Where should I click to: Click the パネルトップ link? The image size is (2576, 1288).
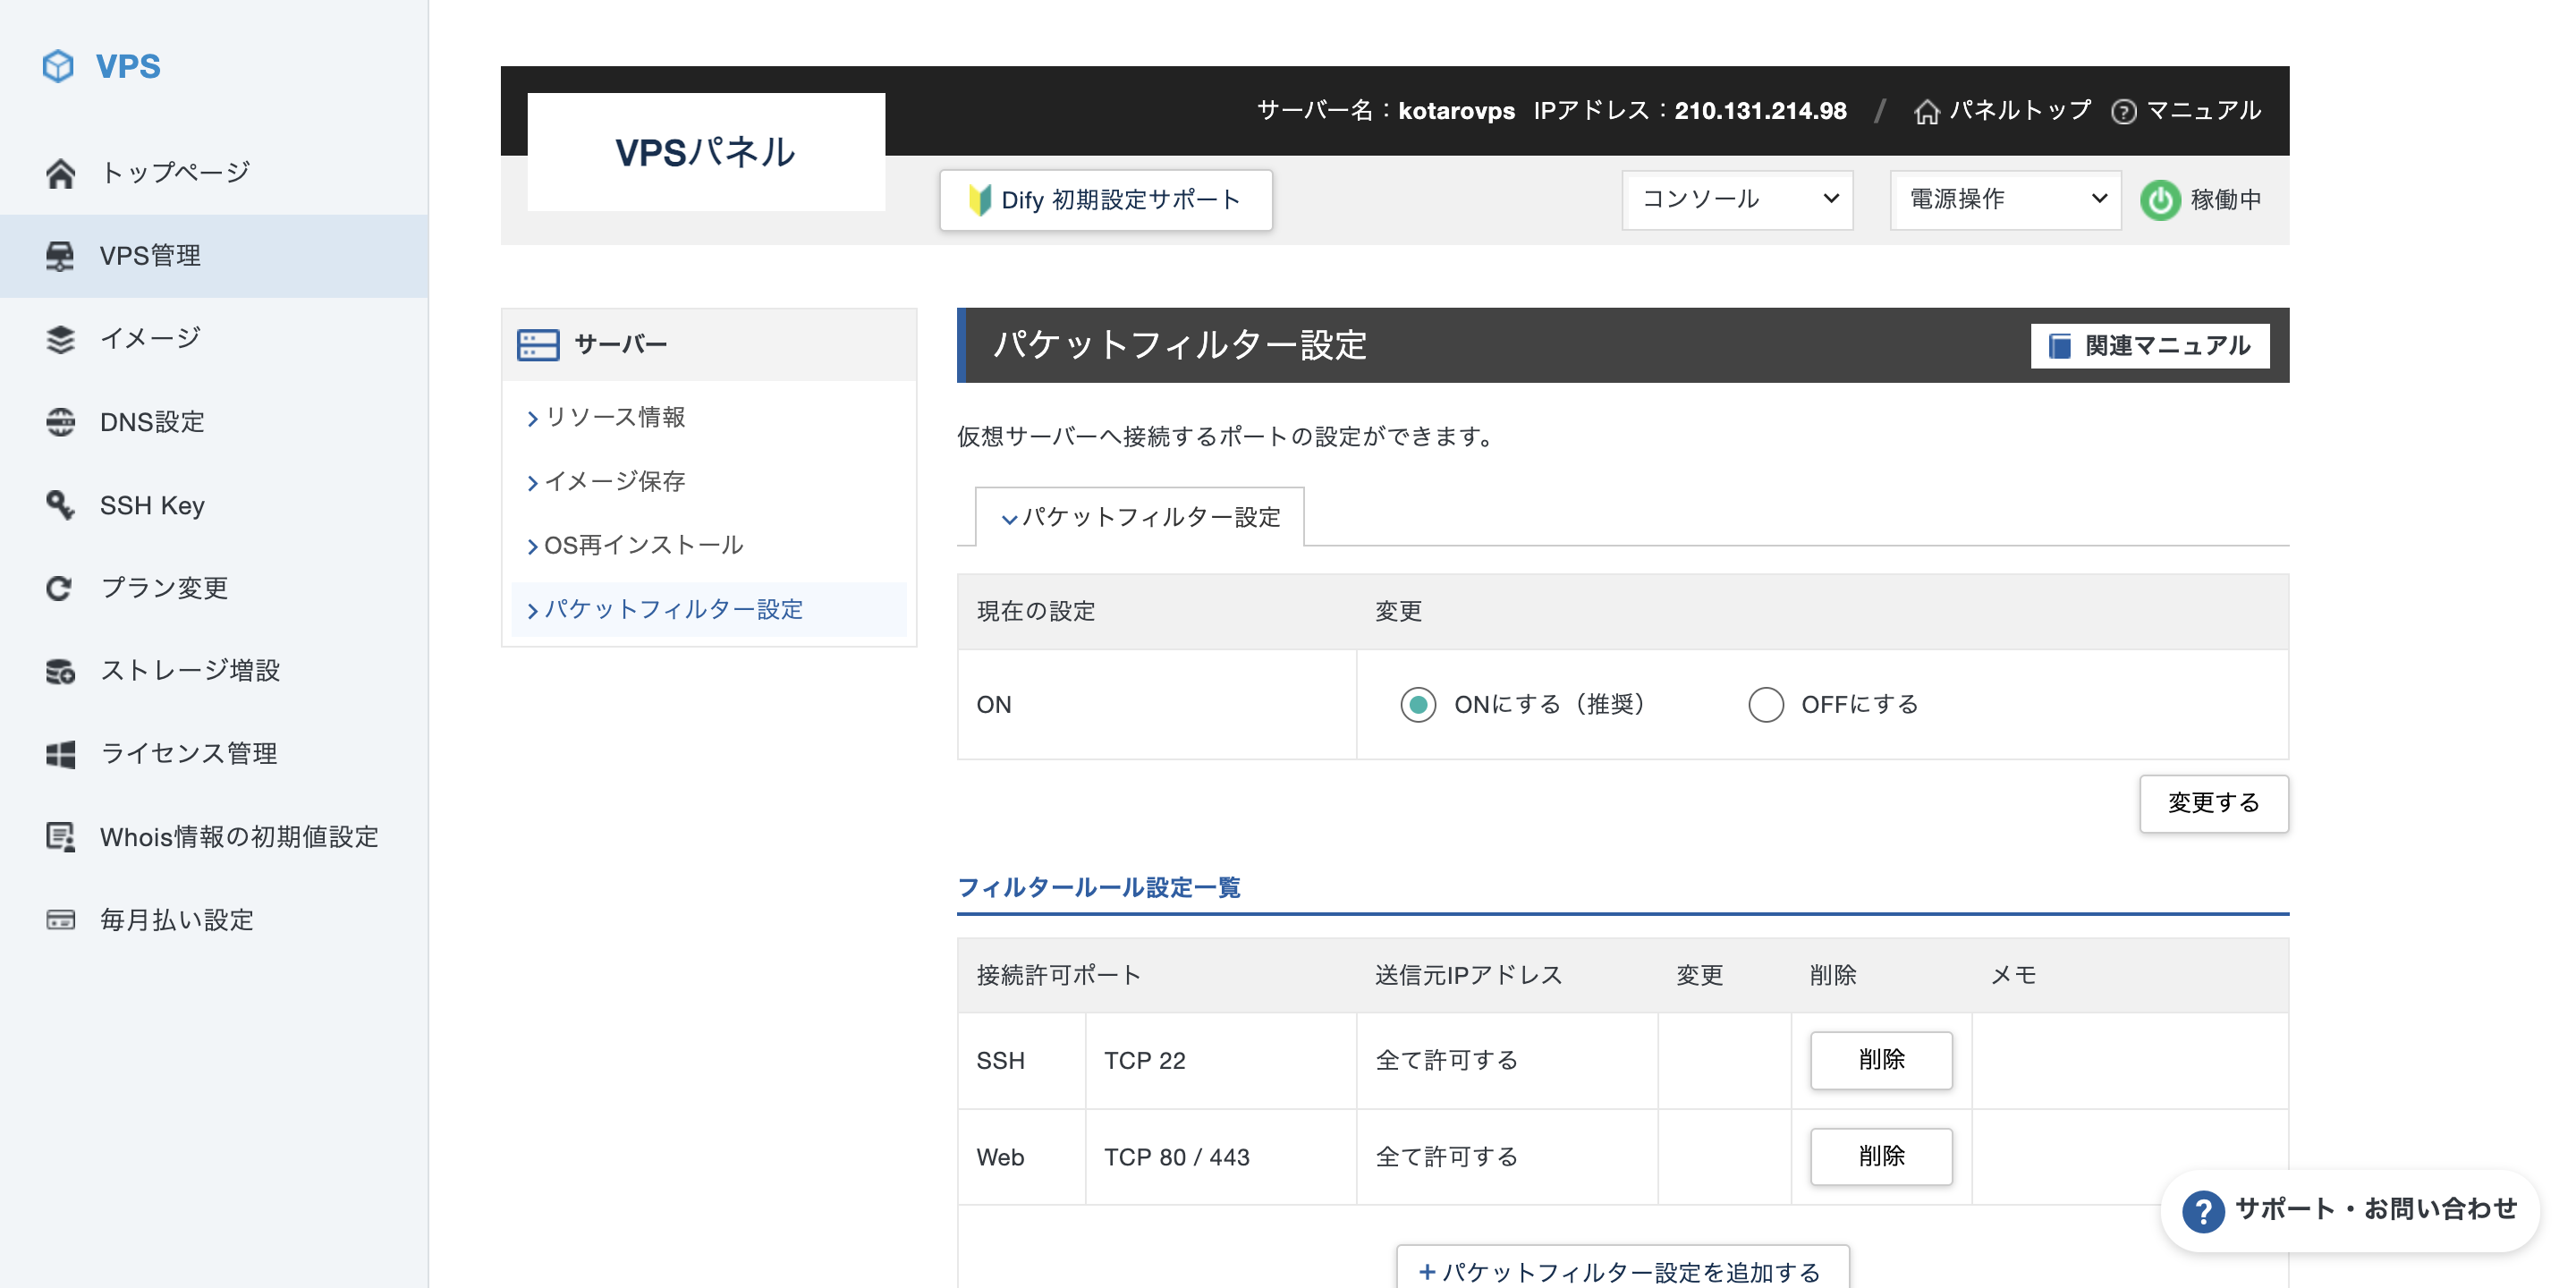[2003, 111]
